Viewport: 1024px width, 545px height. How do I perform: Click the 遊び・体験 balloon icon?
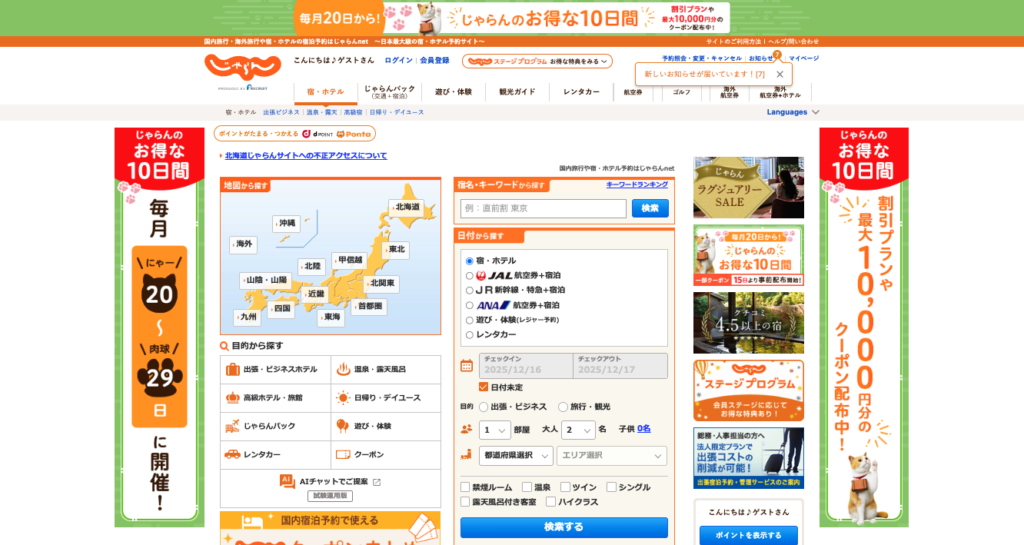(342, 426)
